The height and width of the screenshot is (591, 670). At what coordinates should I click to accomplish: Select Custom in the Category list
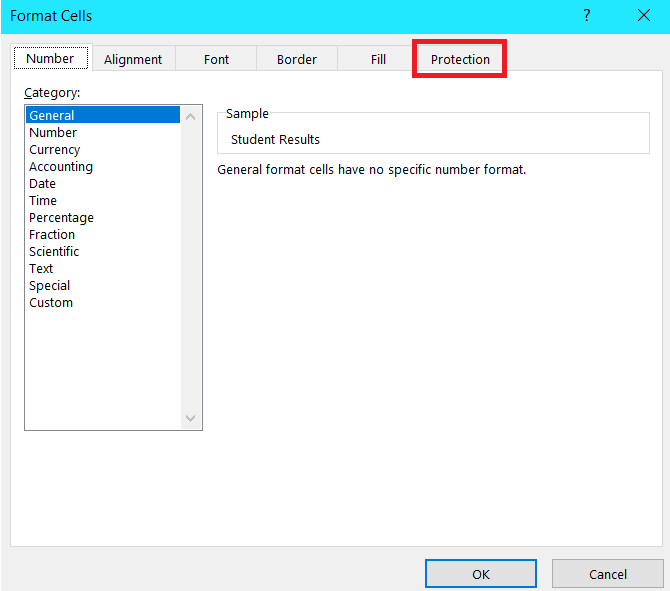click(x=51, y=302)
